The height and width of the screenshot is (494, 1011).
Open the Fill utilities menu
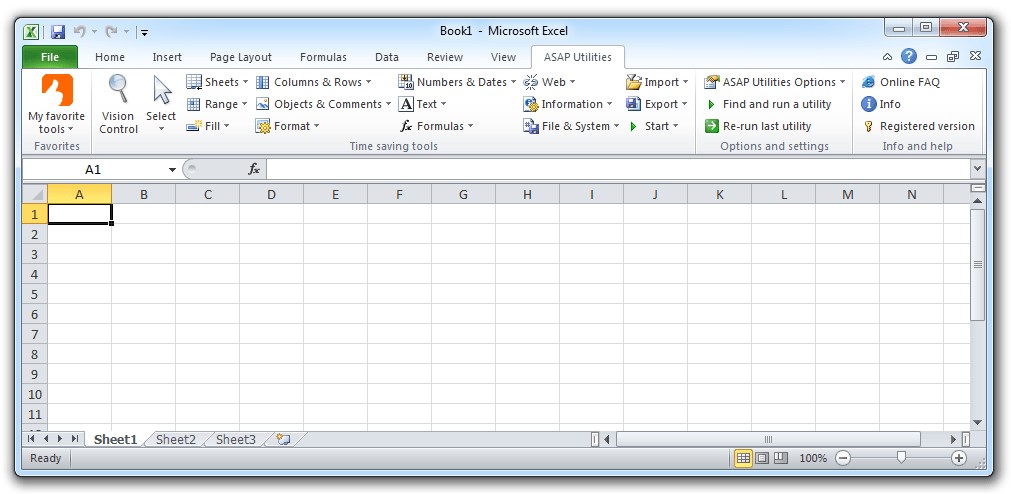[208, 126]
